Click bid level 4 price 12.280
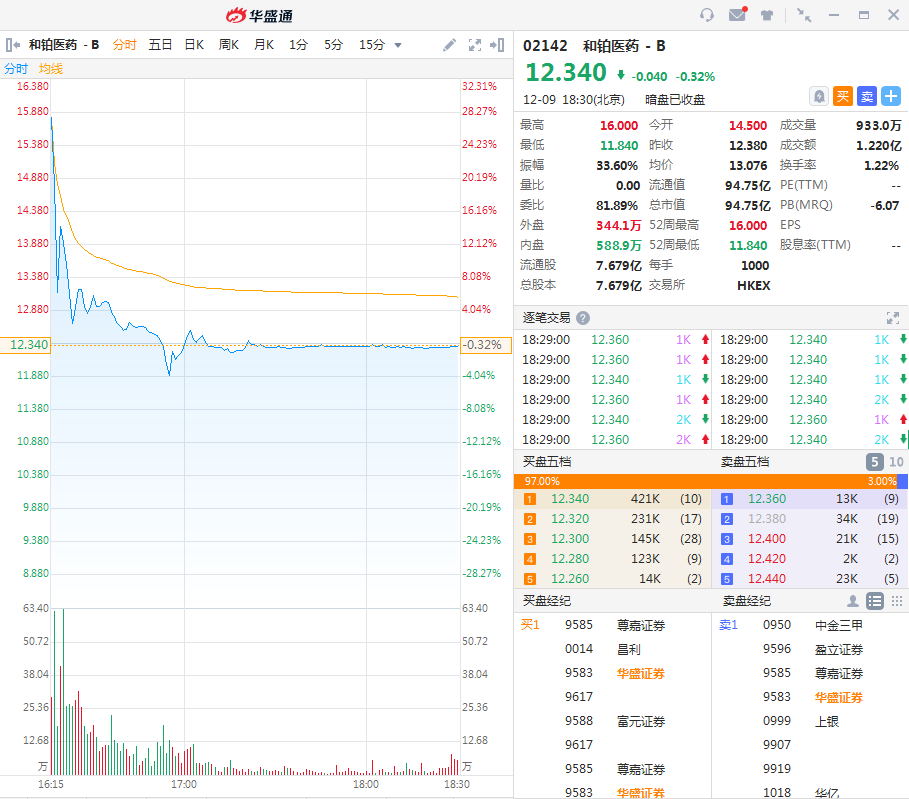This screenshot has height=799, width=909. 570,559
